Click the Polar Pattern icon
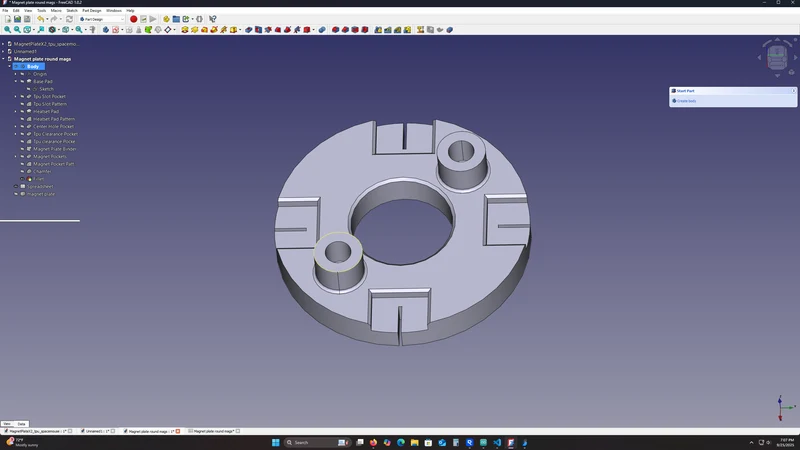 [397, 30]
